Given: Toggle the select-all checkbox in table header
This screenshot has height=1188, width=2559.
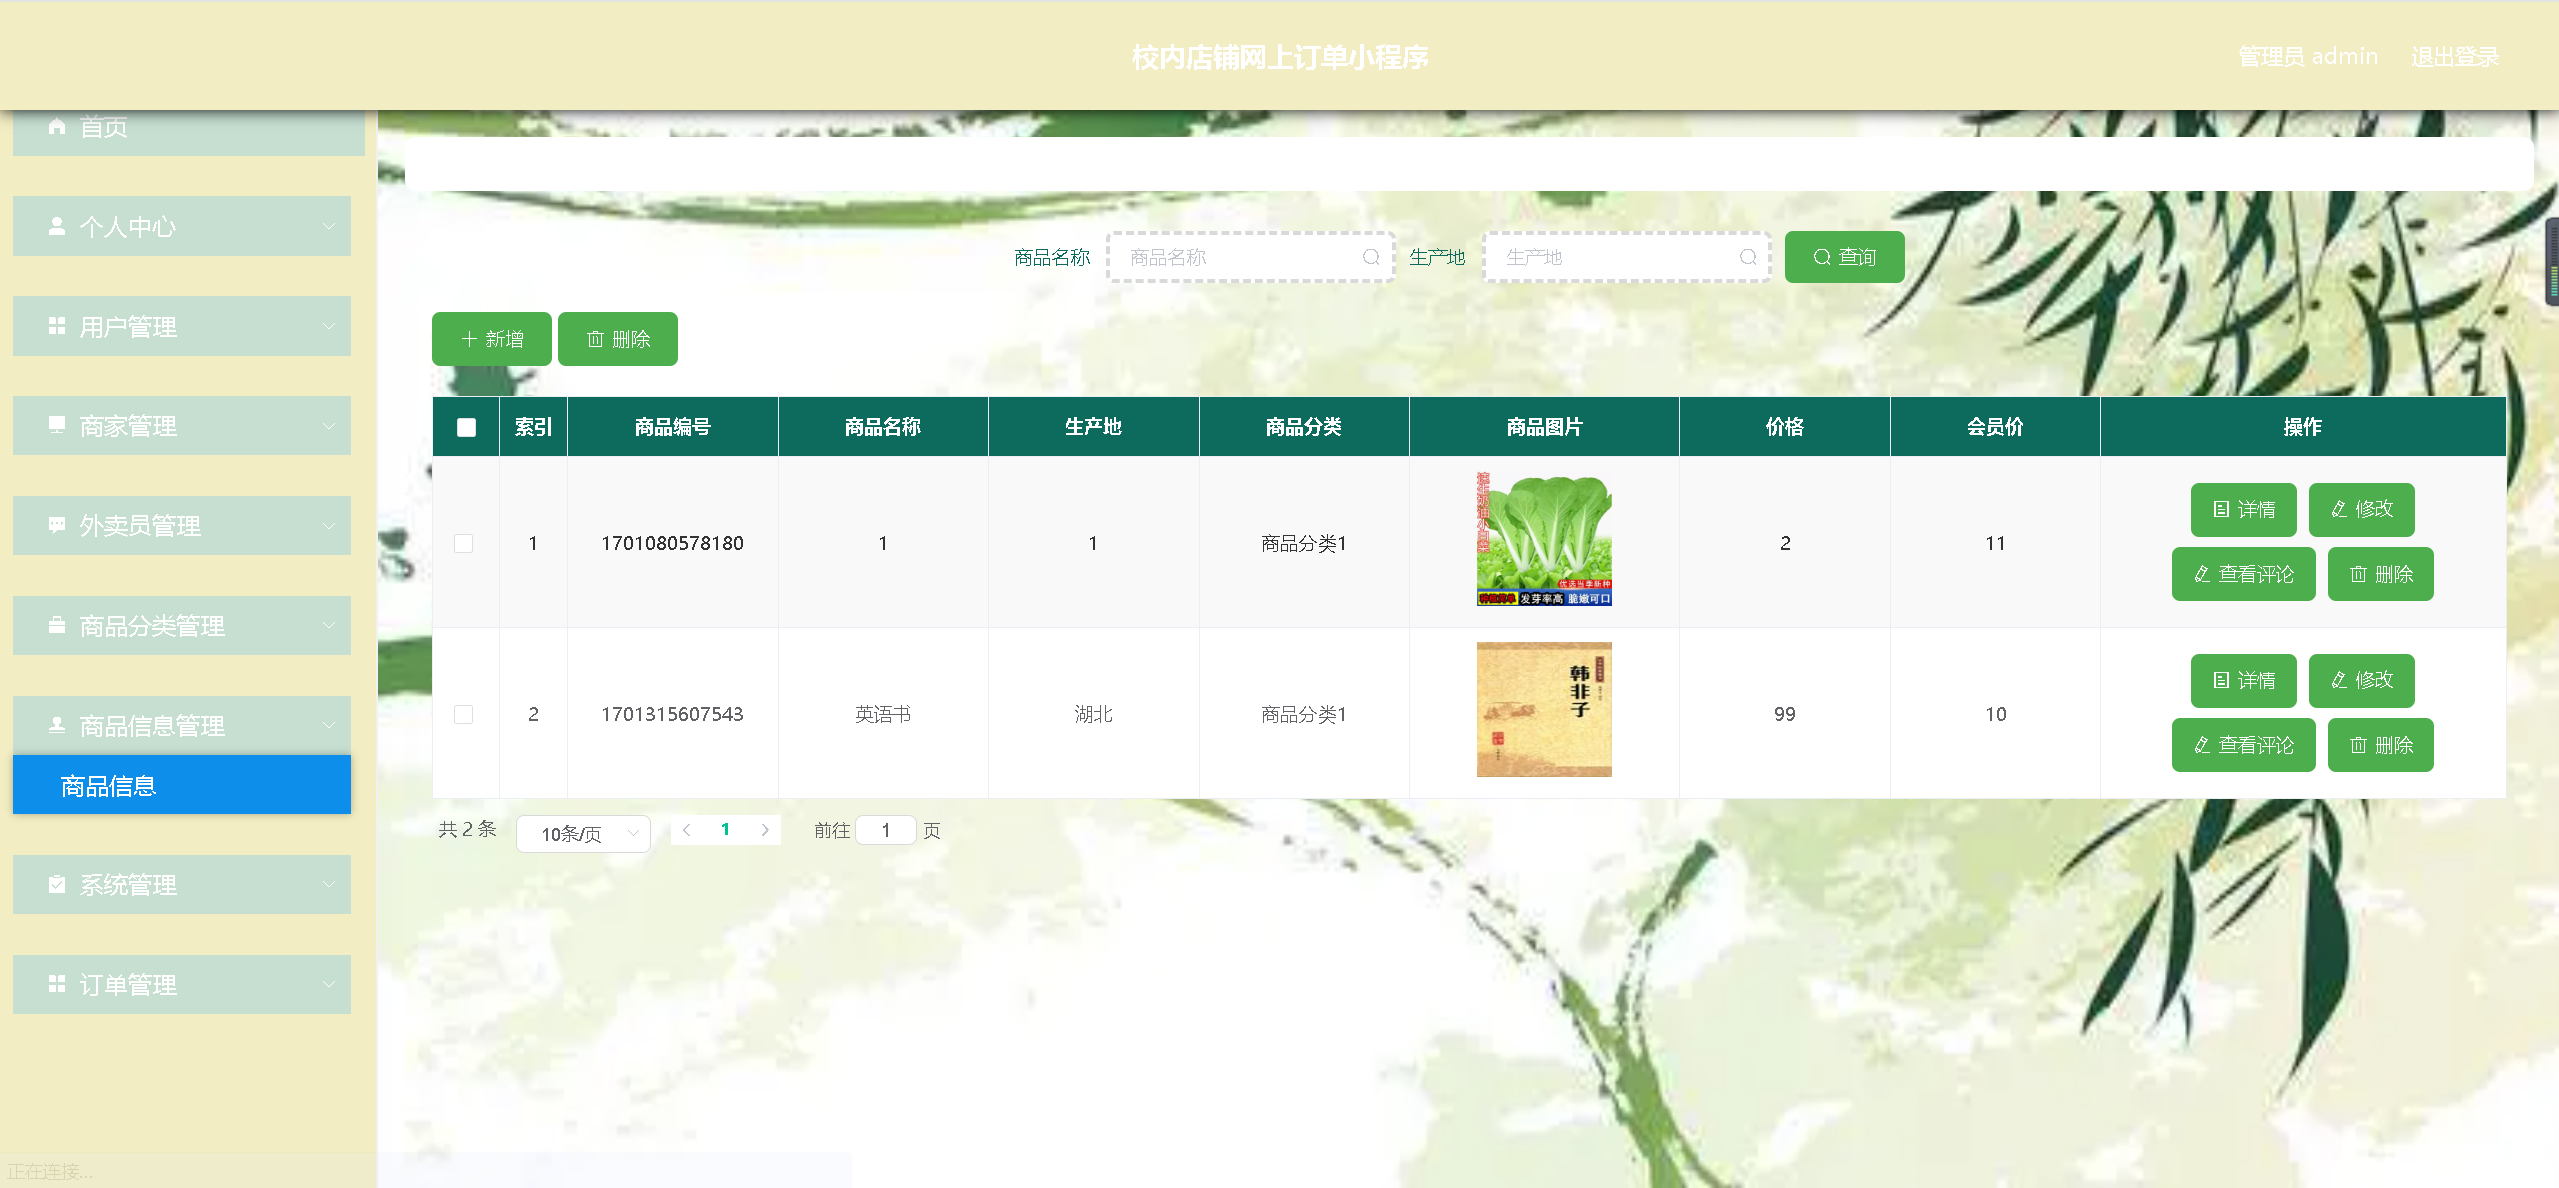Looking at the screenshot, I should coord(466,427).
